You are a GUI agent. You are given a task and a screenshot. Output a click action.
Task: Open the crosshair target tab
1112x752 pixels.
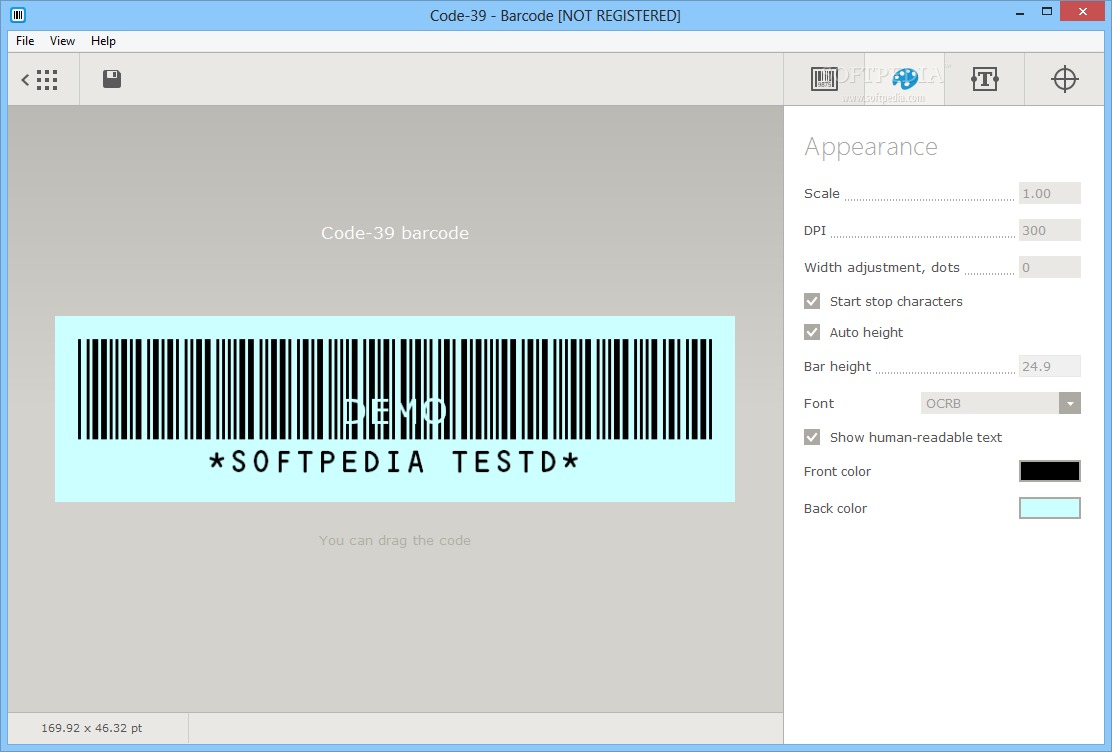[1064, 79]
